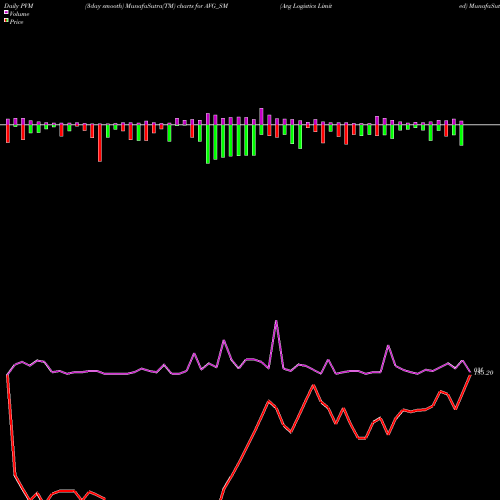Select the 'Volume' legend label
Screen dimensions: 500x500
[19, 14]
